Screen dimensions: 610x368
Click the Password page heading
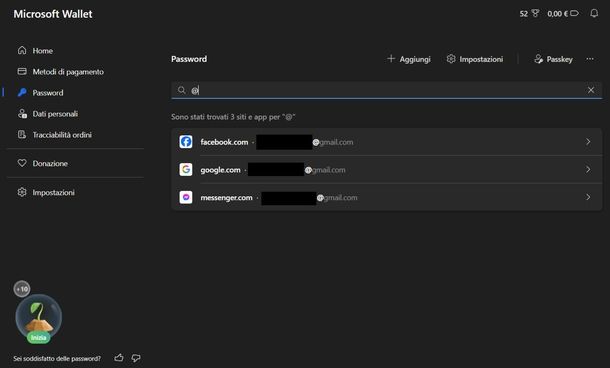coord(189,59)
